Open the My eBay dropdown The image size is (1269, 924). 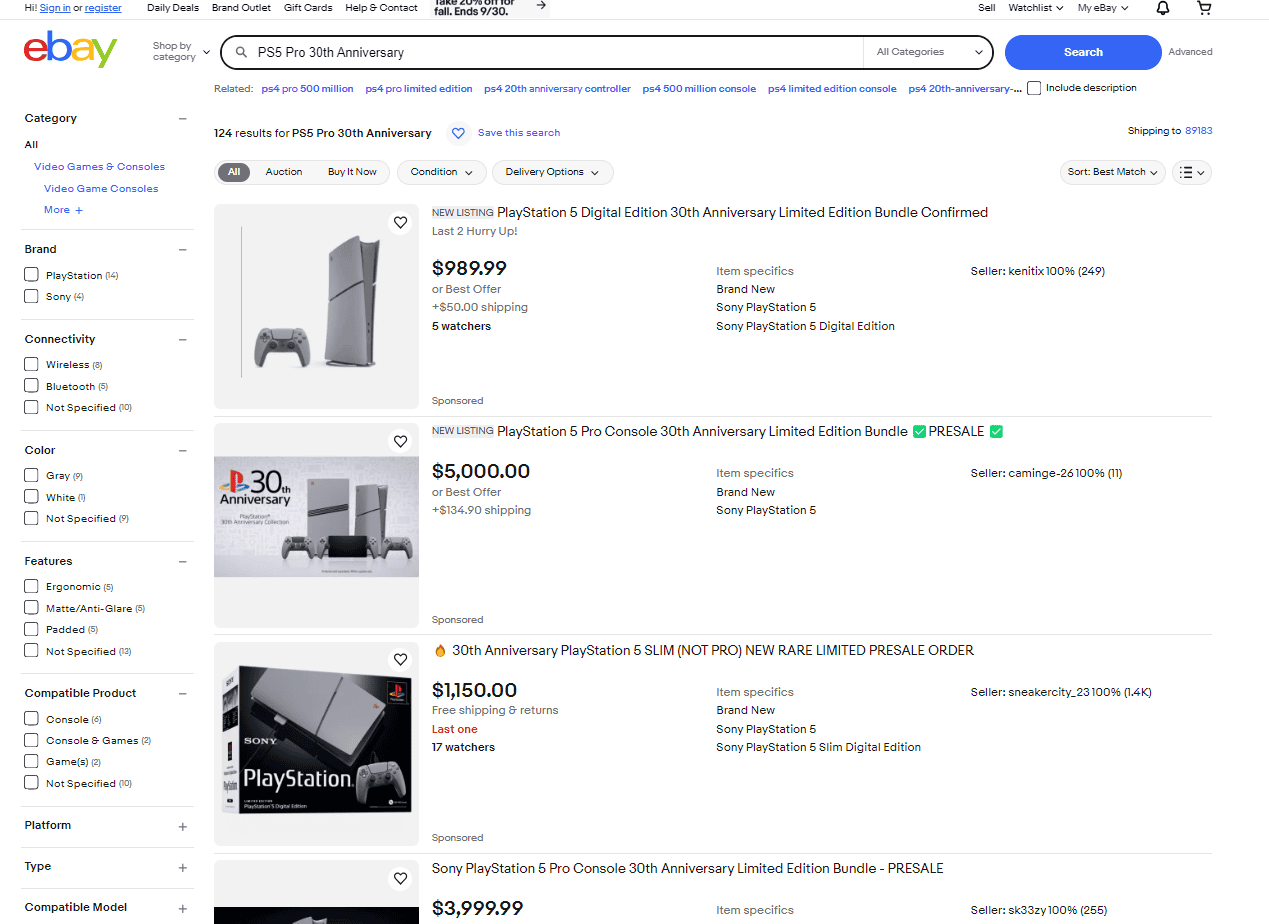pyautogui.click(x=1103, y=8)
